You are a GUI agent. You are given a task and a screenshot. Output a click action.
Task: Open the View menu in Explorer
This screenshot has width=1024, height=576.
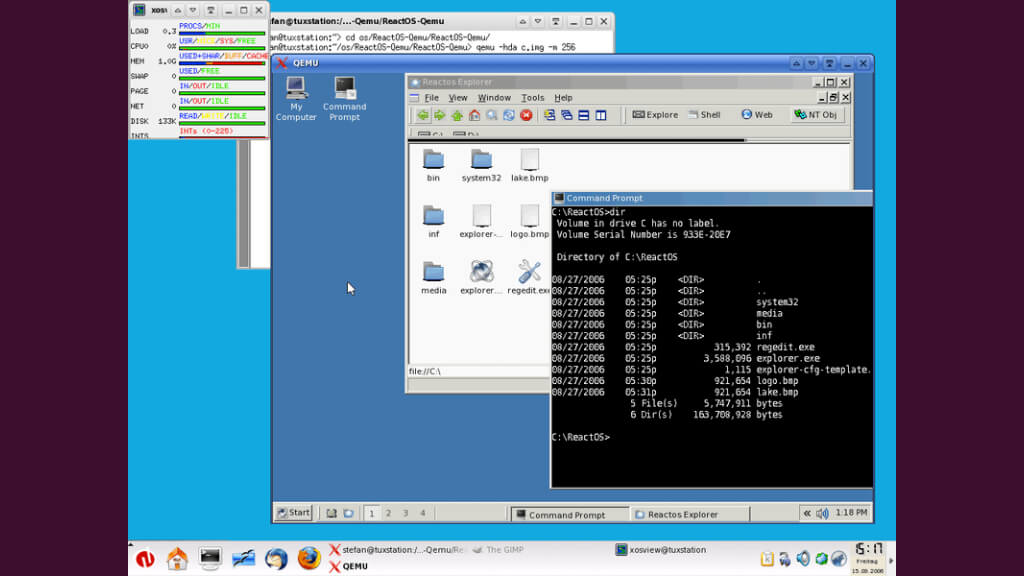point(457,98)
